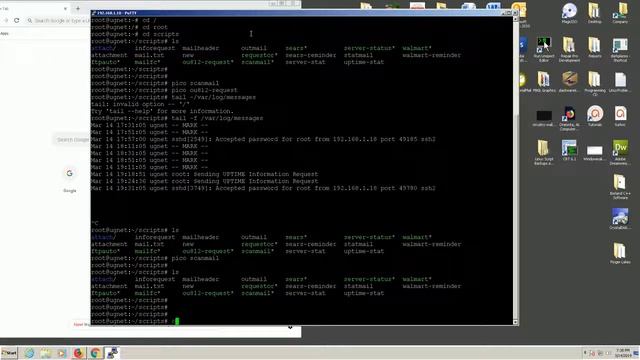Open the CrystalDisk desktop icon
640x360 pixels.
620,219
